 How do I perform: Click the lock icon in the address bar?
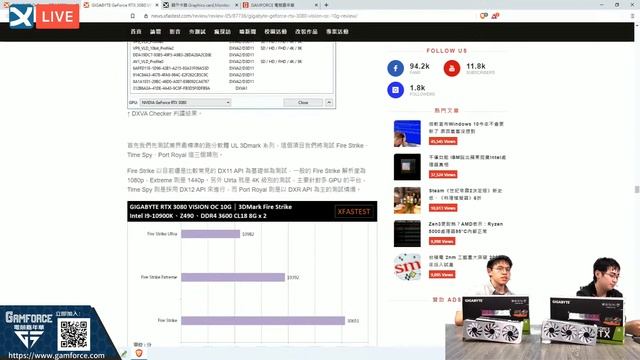(x=146, y=16)
